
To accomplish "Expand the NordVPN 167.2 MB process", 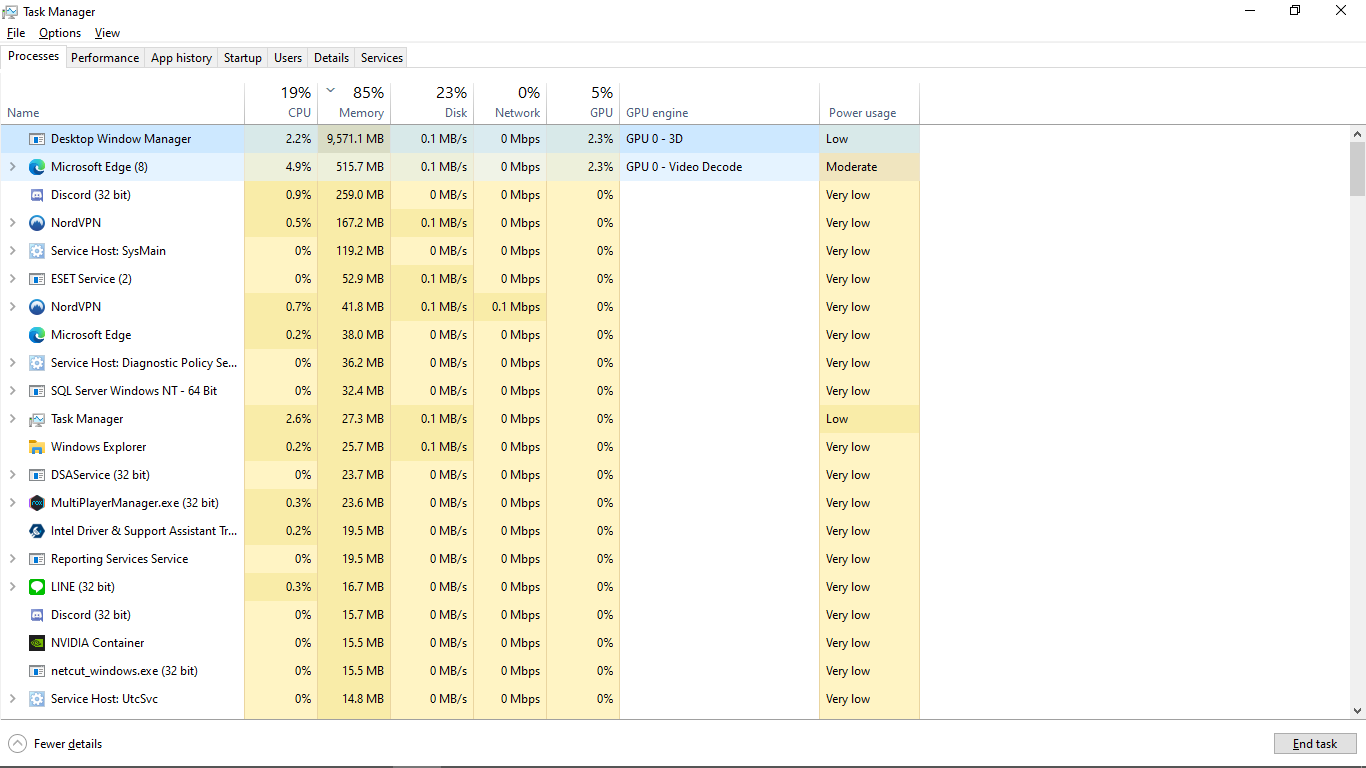I will pos(13,223).
